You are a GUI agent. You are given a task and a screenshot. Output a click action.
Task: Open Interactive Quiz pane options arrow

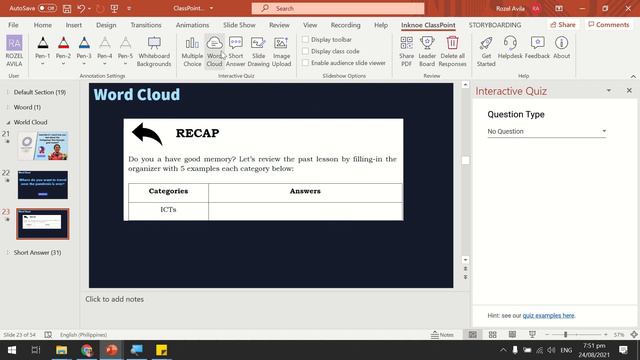[x=609, y=90]
